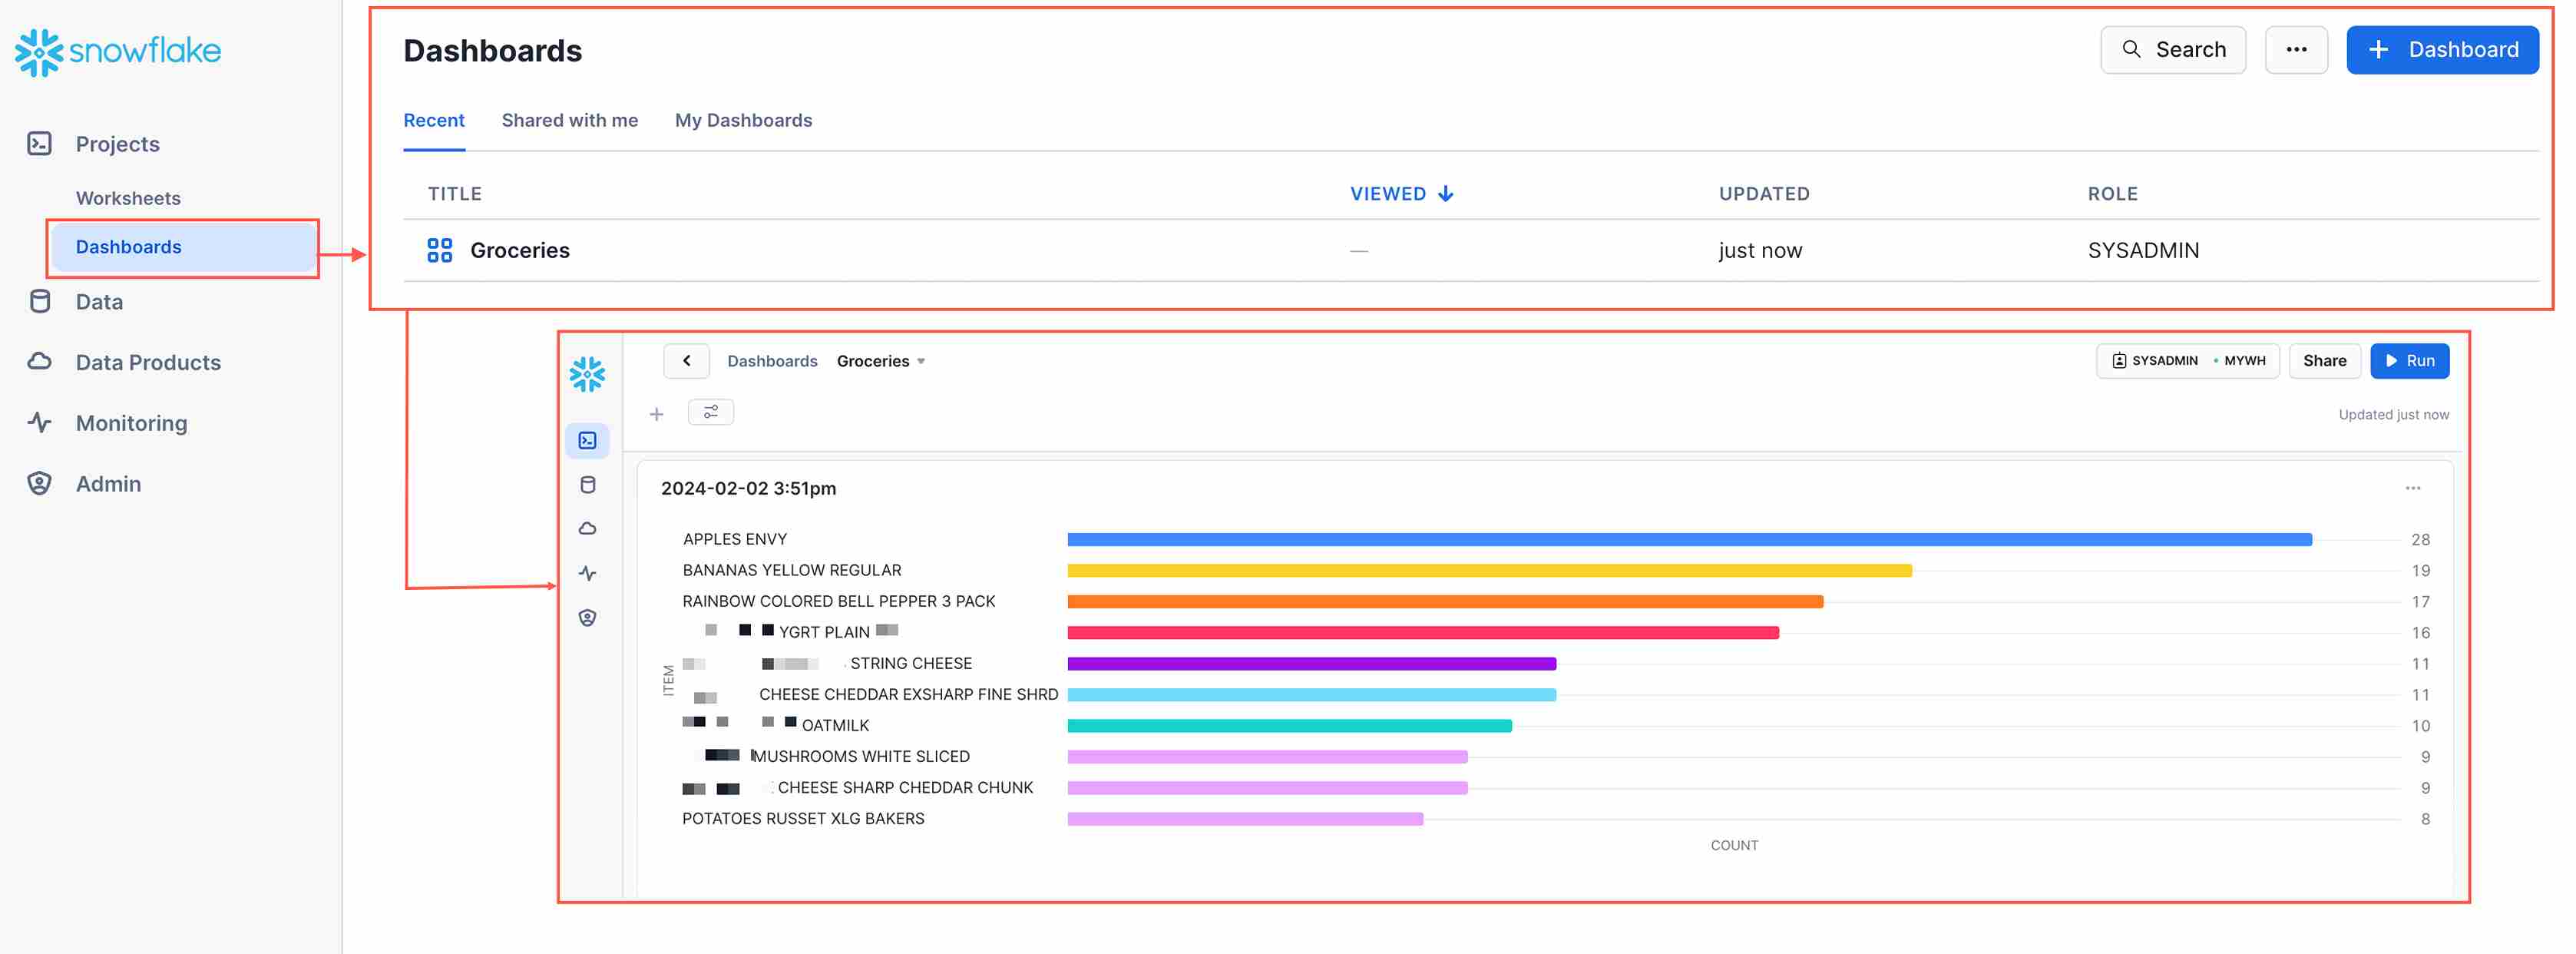Click the blue Dashboard create button
The height and width of the screenshot is (954, 2576).
pos(2441,50)
